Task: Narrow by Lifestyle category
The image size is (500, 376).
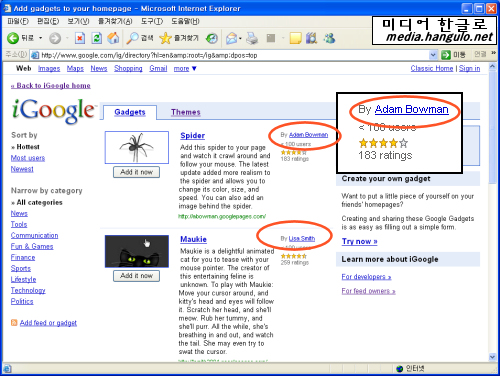Action: [x=23, y=279]
